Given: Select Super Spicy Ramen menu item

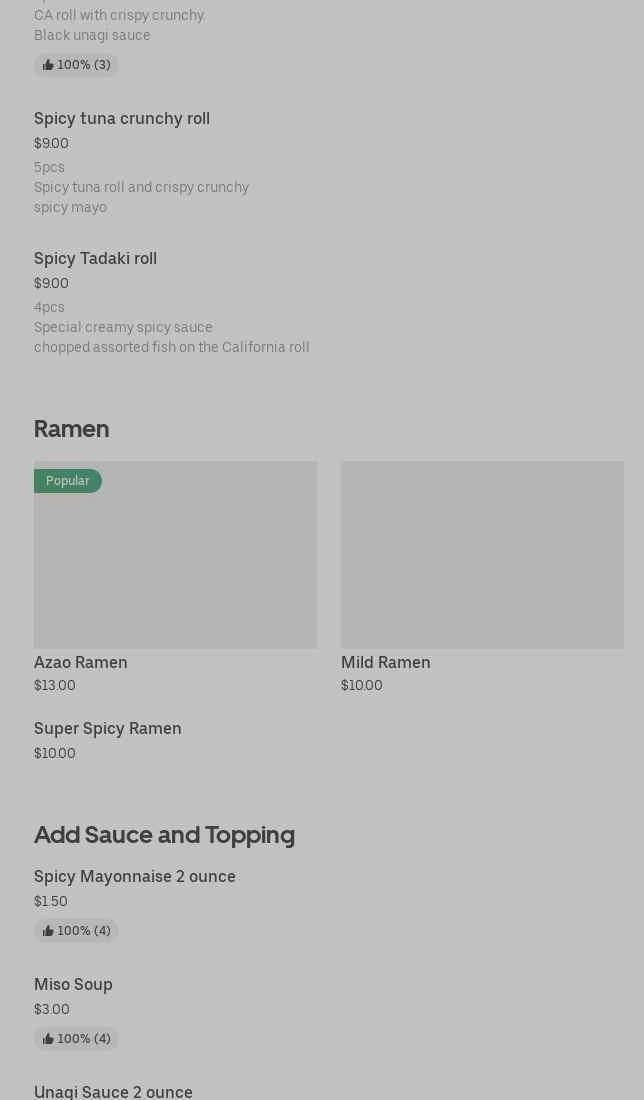Looking at the screenshot, I should [108, 729].
